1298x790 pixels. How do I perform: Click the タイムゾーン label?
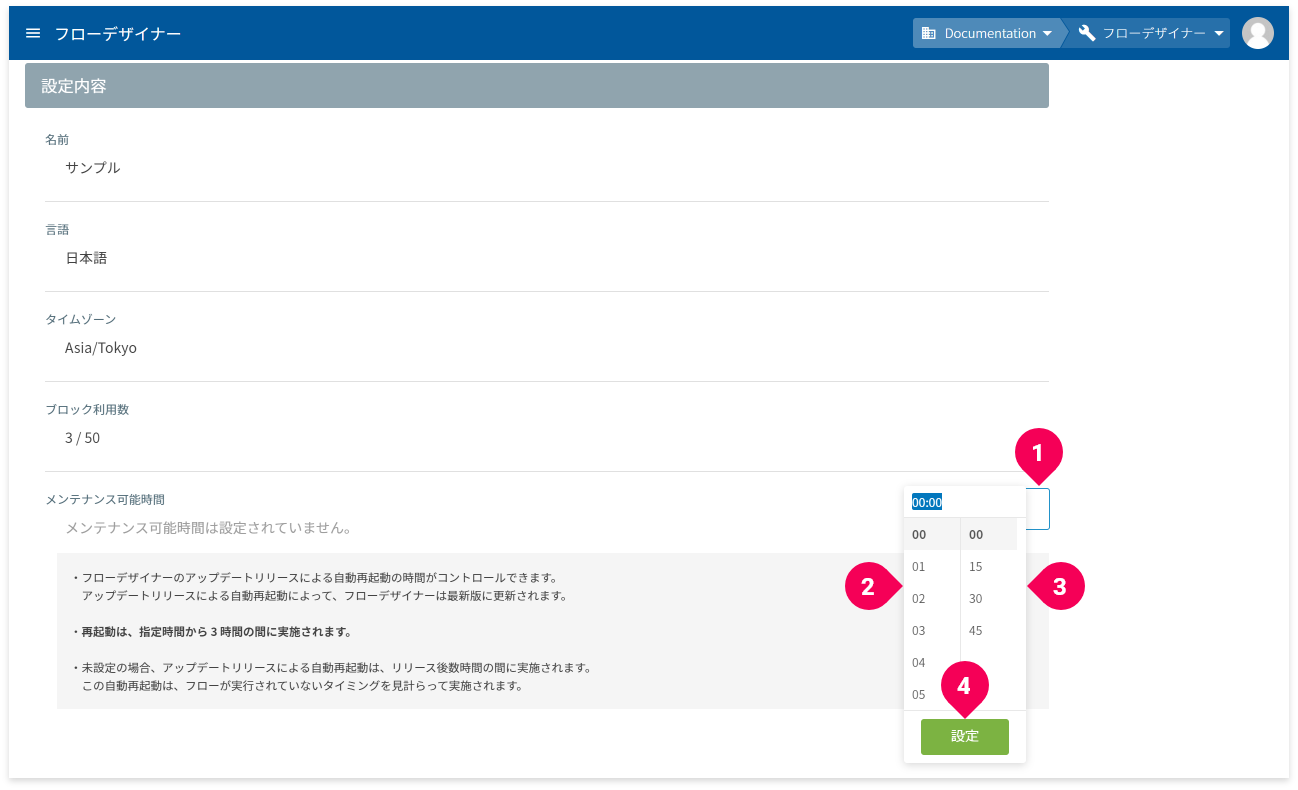pyautogui.click(x=81, y=319)
